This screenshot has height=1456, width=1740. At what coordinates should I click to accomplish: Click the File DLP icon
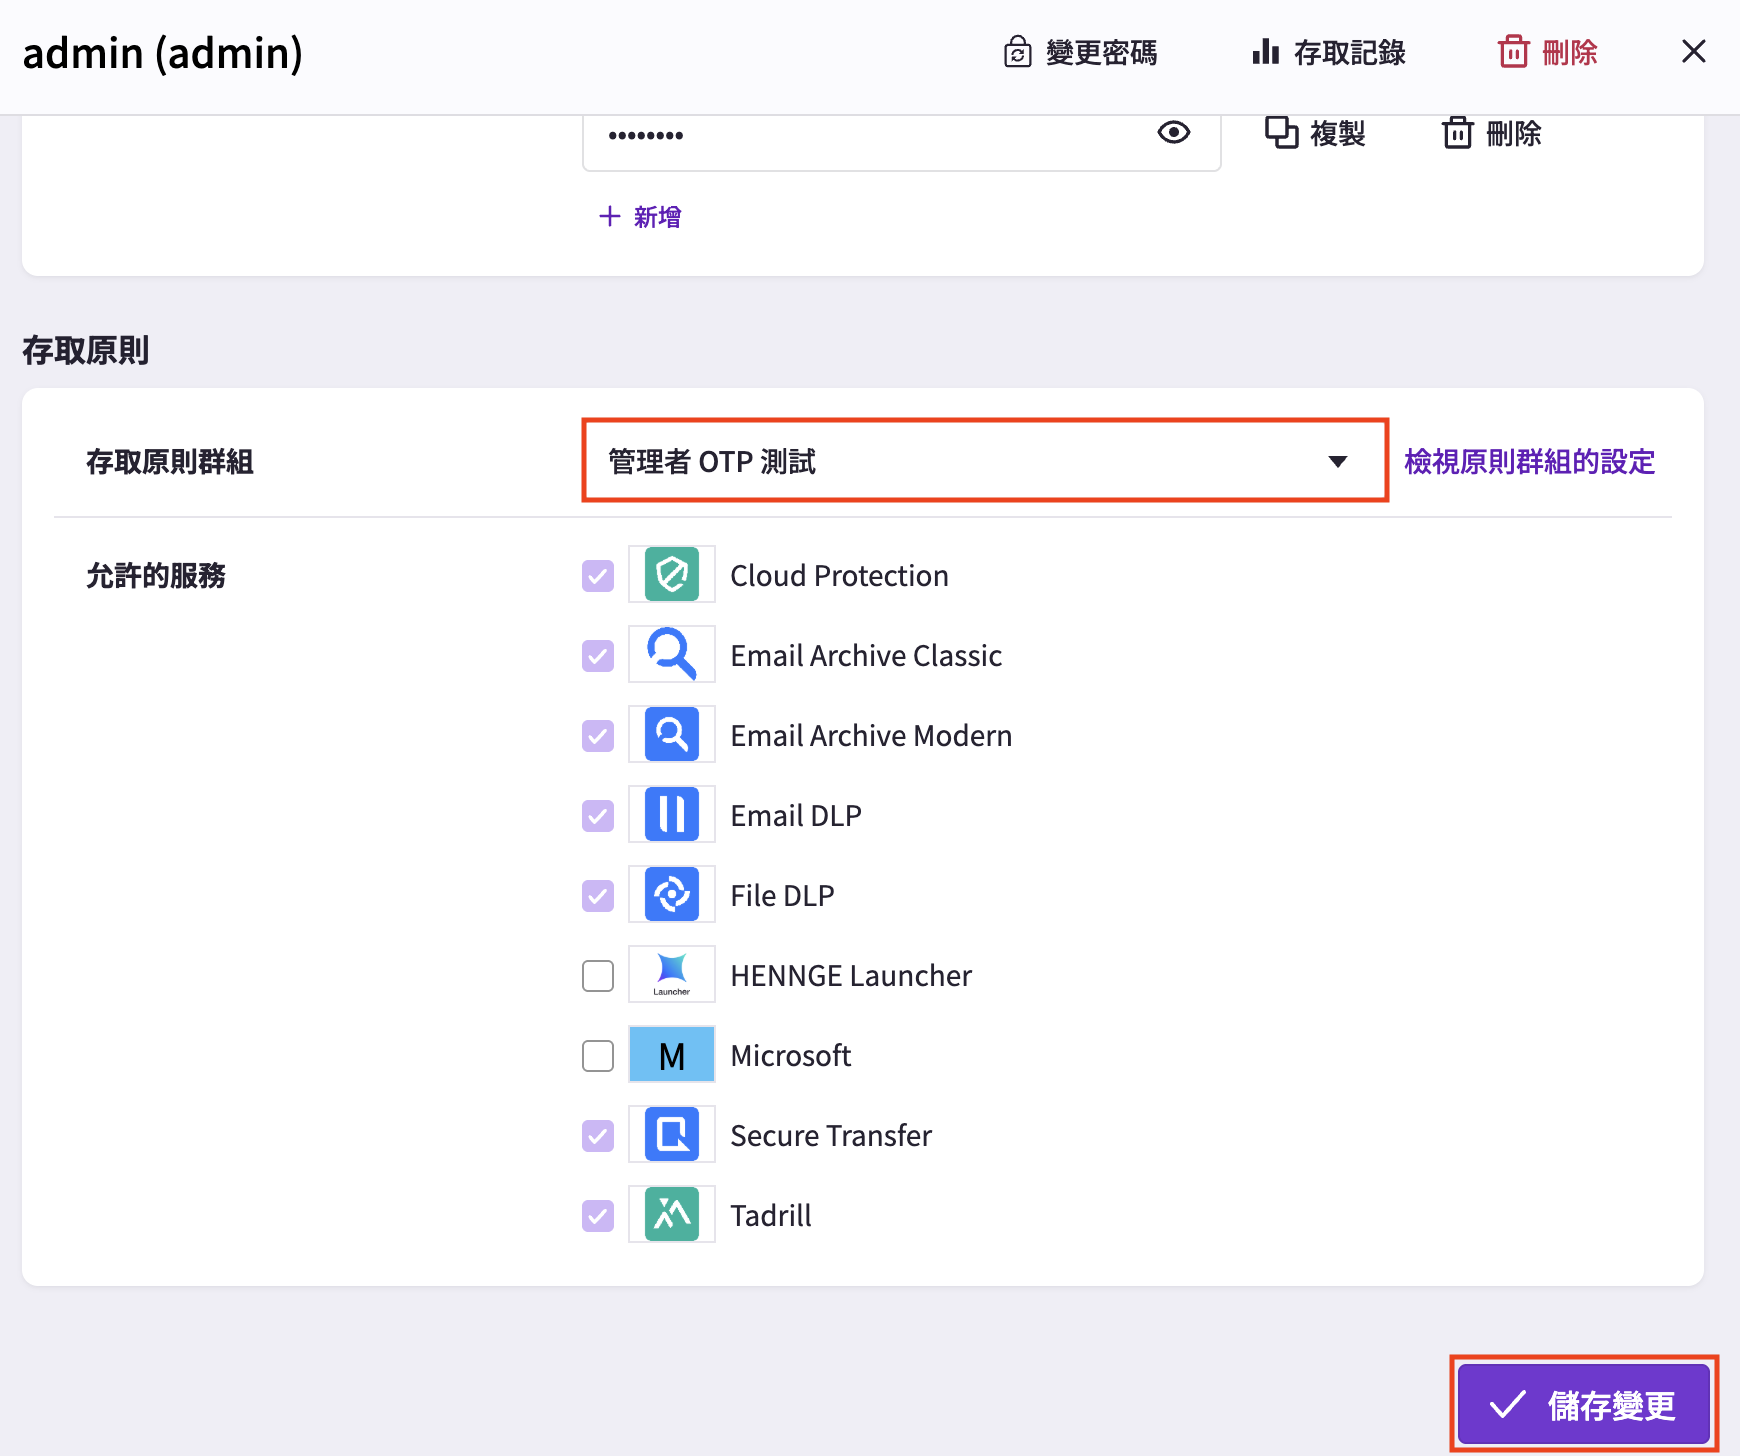(672, 894)
